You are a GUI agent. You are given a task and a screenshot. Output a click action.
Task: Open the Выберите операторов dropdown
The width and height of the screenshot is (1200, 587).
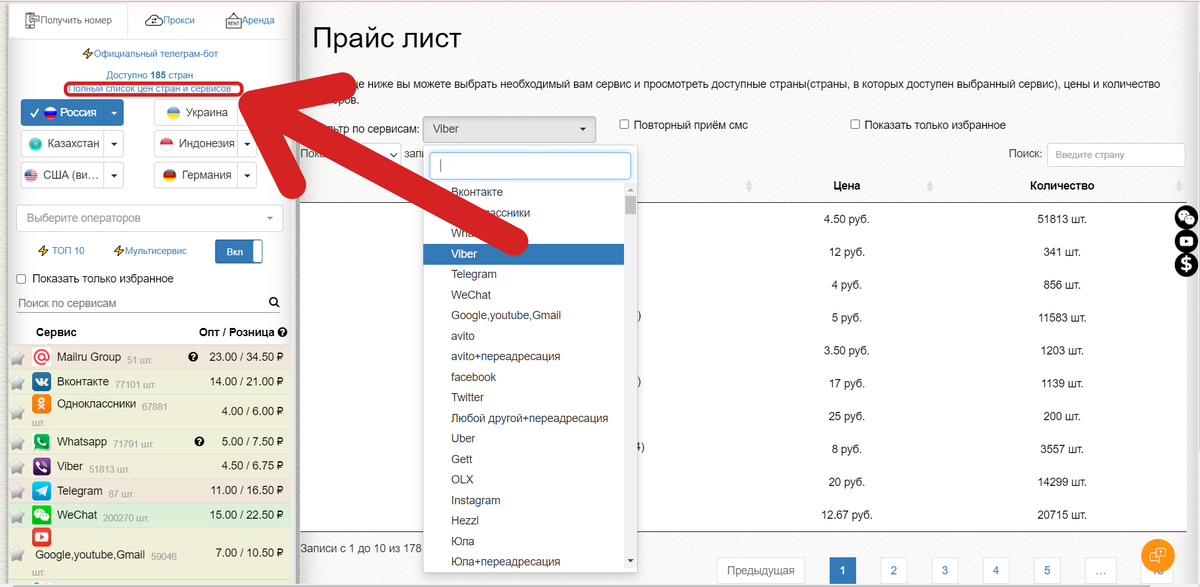(x=150, y=218)
